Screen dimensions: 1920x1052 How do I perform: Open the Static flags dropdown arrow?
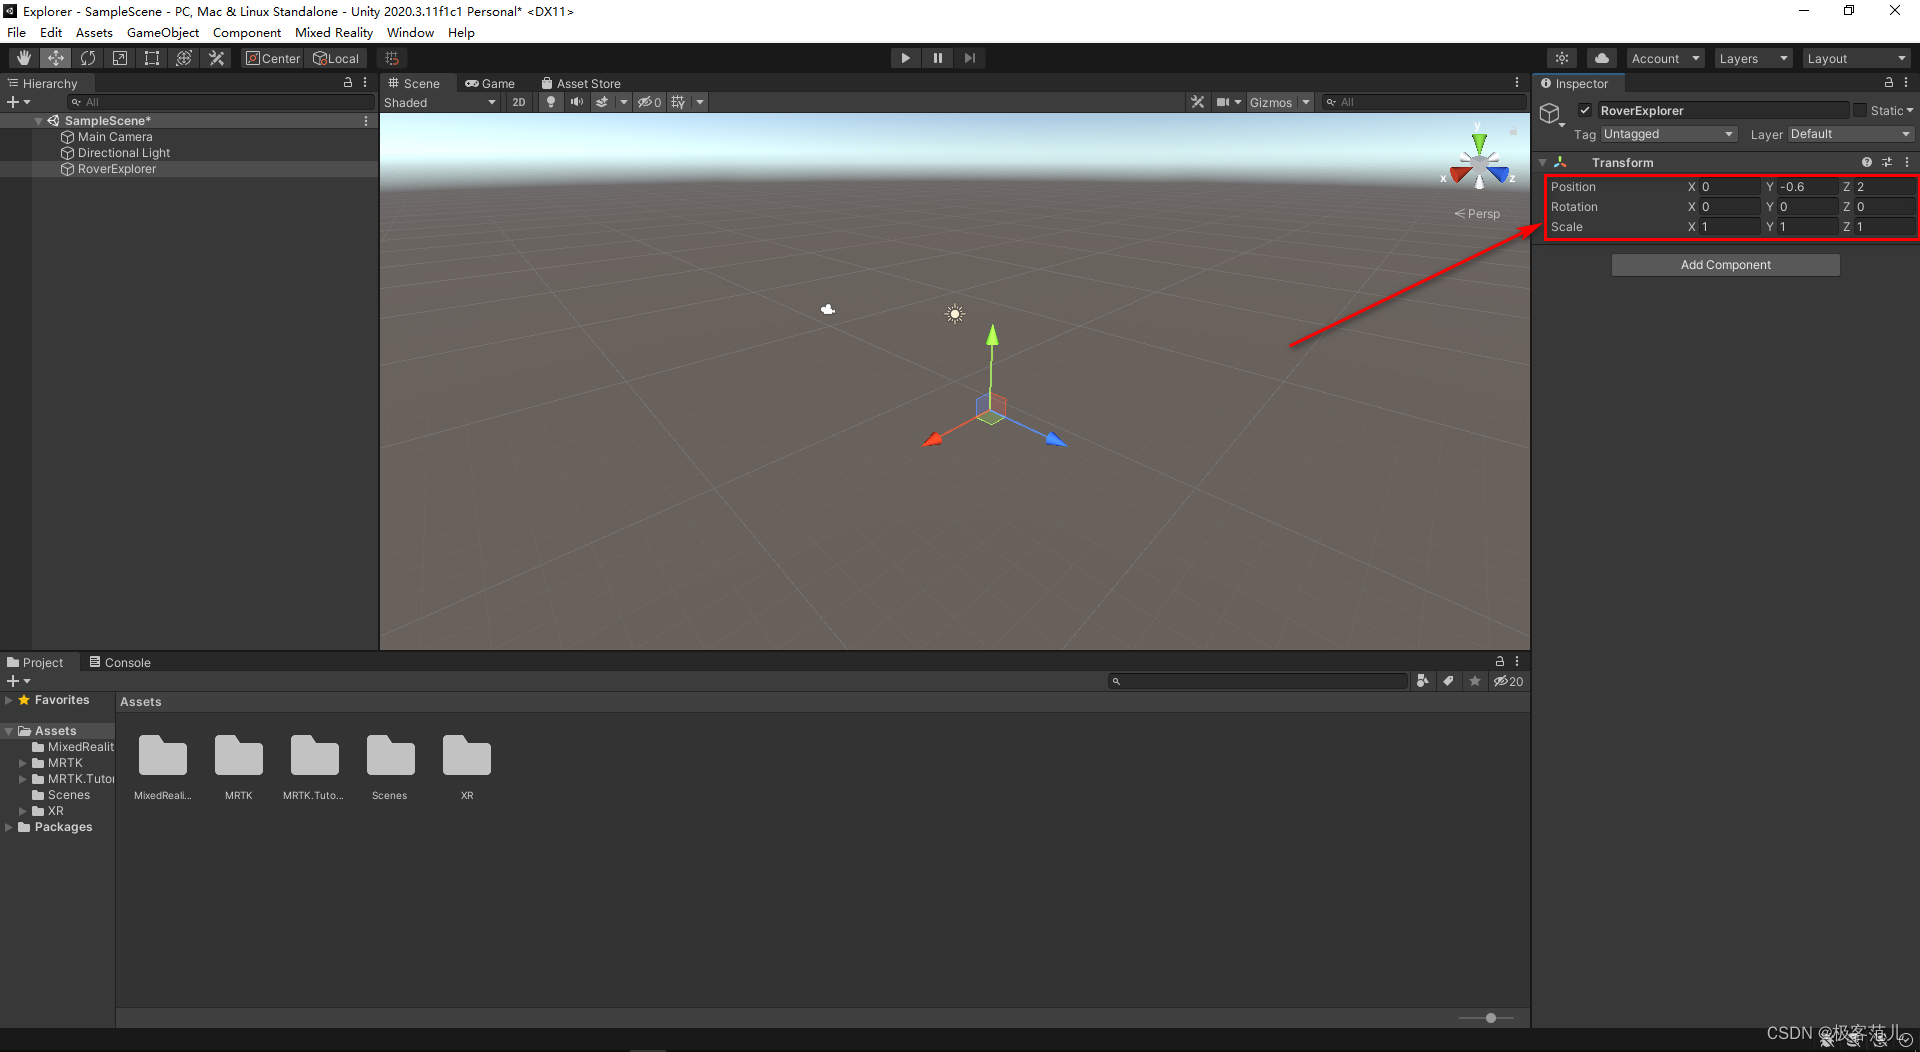pyautogui.click(x=1909, y=111)
